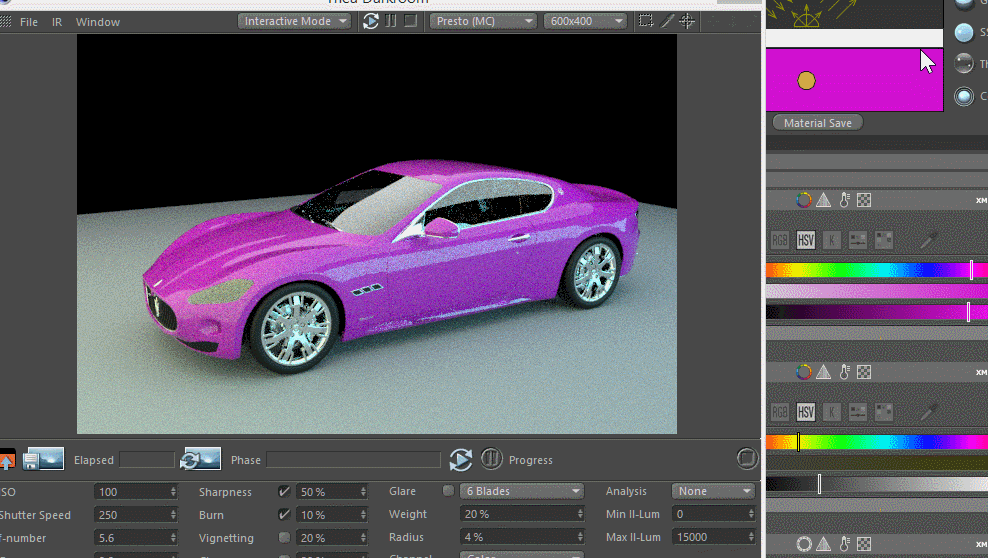Image resolution: width=988 pixels, height=558 pixels.
Task: Open the IR menu
Action: point(57,22)
